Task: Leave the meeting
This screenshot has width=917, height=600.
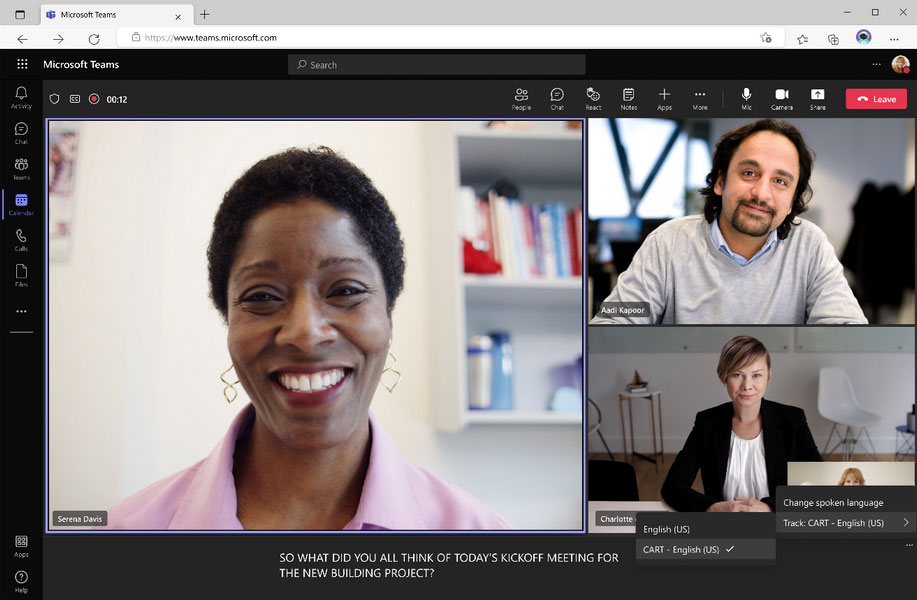Action: pyautogui.click(x=875, y=99)
